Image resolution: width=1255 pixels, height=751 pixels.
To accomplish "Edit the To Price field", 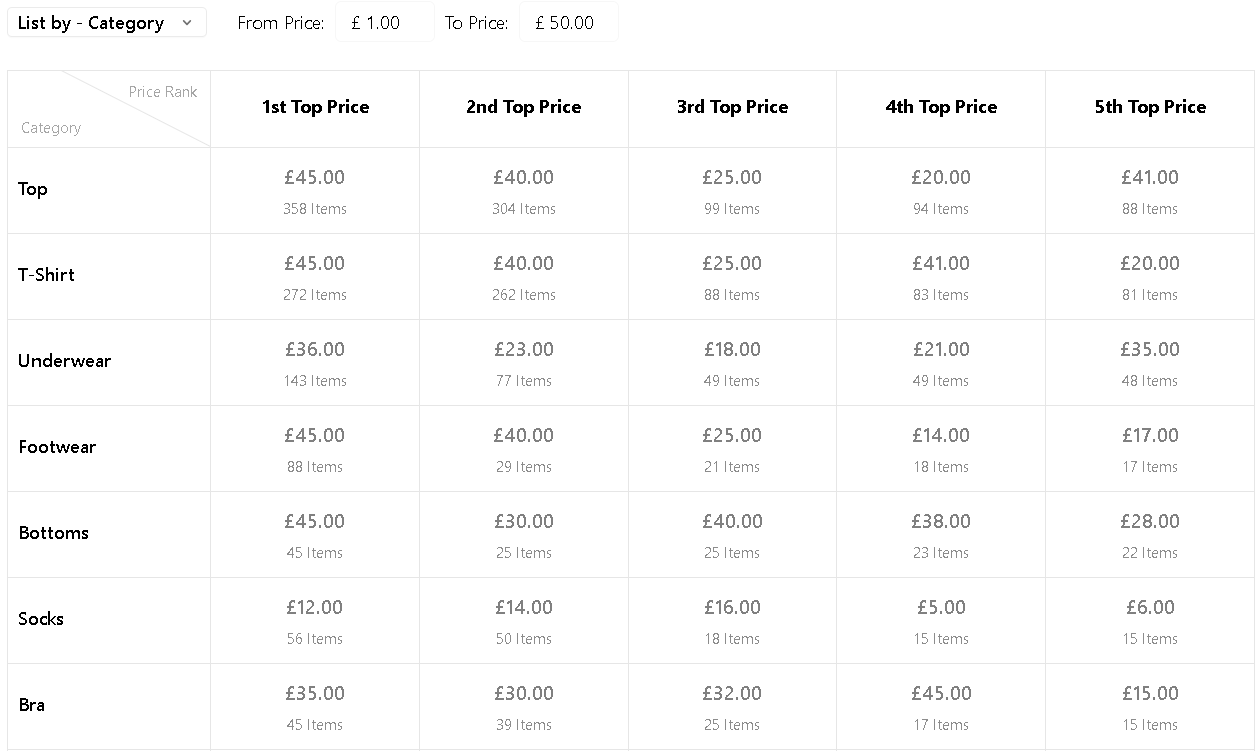I will tap(568, 23).
